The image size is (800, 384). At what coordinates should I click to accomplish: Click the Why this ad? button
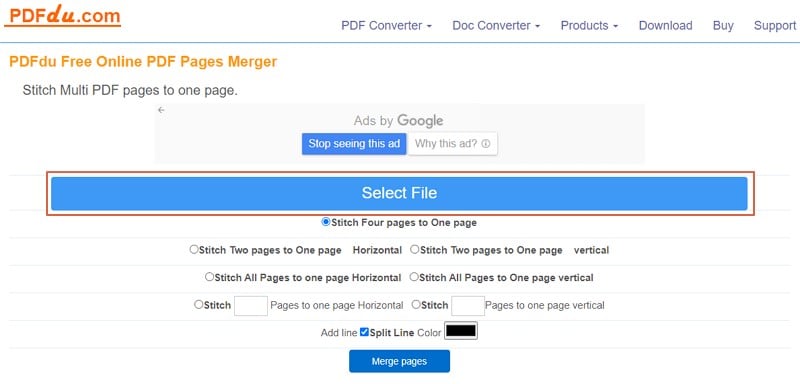pyautogui.click(x=452, y=144)
